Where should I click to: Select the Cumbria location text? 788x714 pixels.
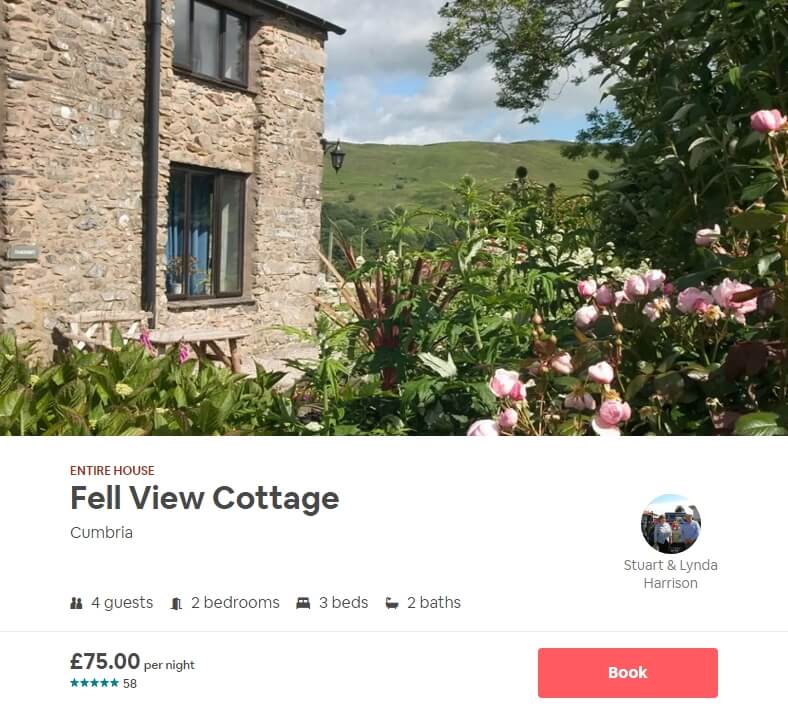(102, 533)
